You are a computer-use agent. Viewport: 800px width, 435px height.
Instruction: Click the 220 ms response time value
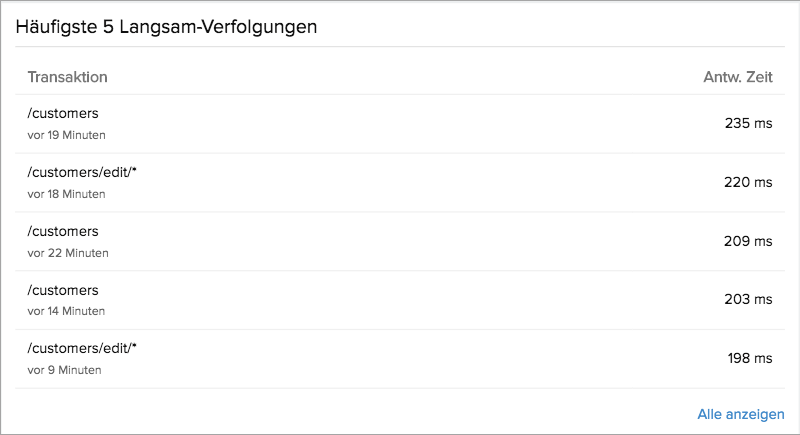point(748,183)
